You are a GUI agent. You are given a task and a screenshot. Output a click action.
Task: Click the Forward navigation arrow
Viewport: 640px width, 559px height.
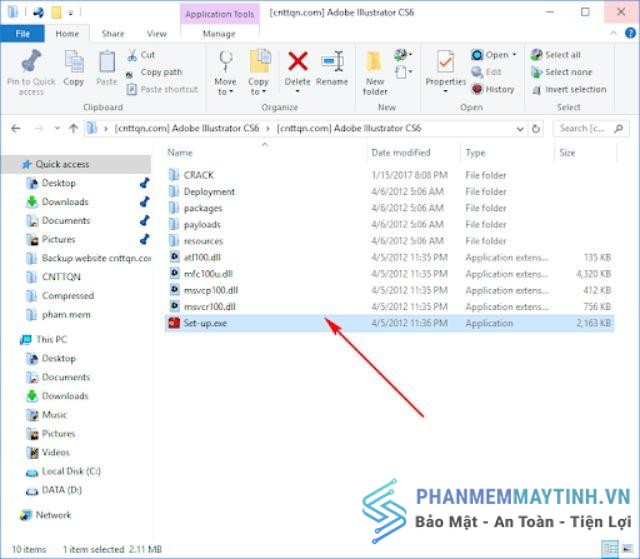click(x=39, y=129)
